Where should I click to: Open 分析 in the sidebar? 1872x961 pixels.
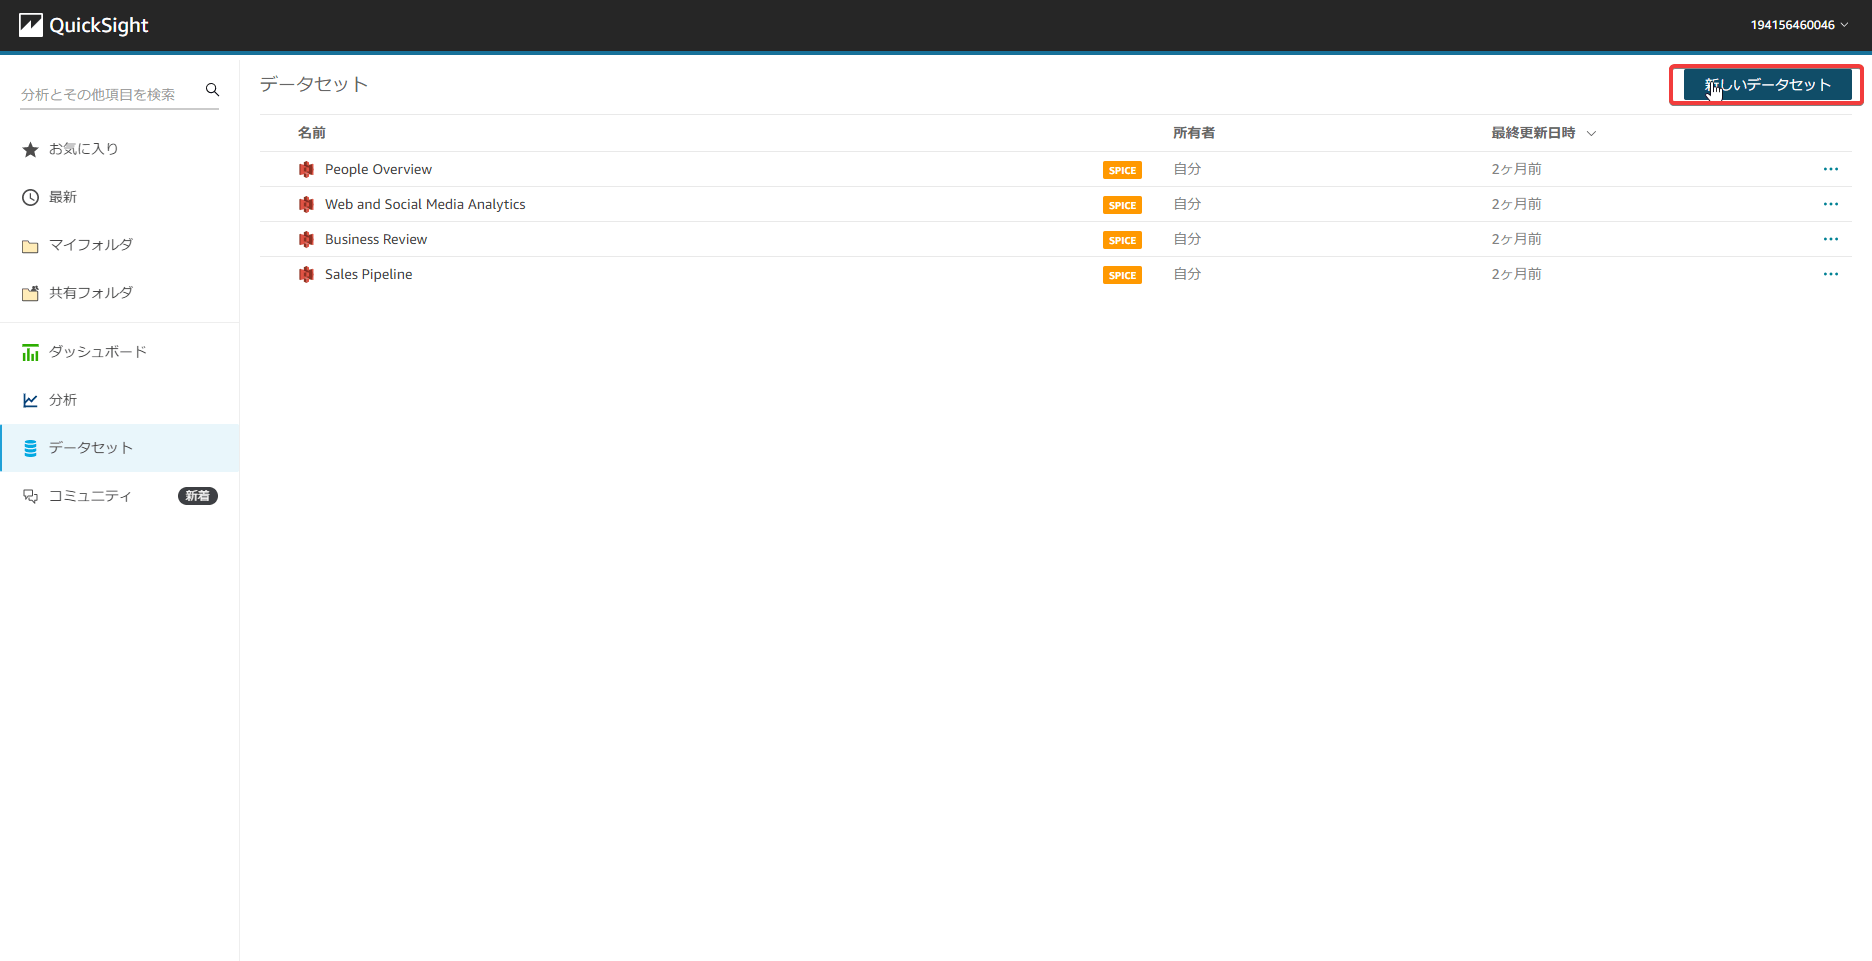[120, 400]
